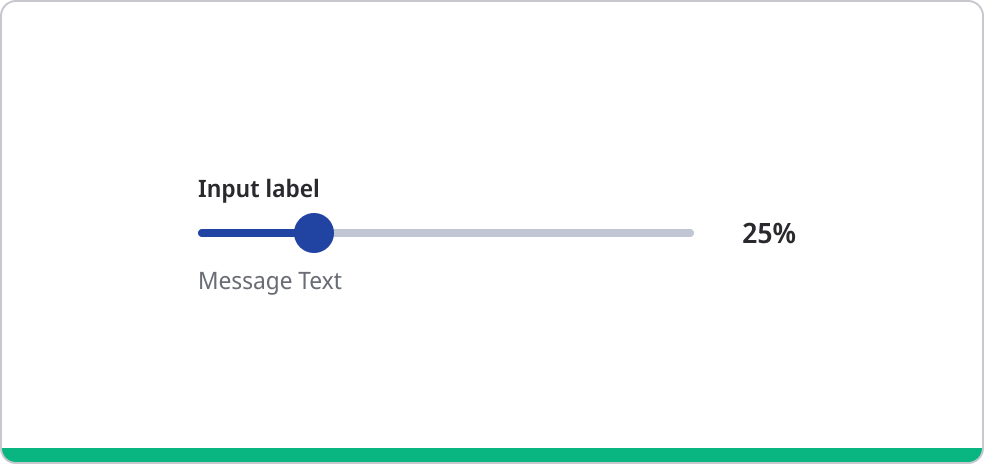Click the blue slider thumb handle
The height and width of the screenshot is (464, 984).
pos(314,233)
